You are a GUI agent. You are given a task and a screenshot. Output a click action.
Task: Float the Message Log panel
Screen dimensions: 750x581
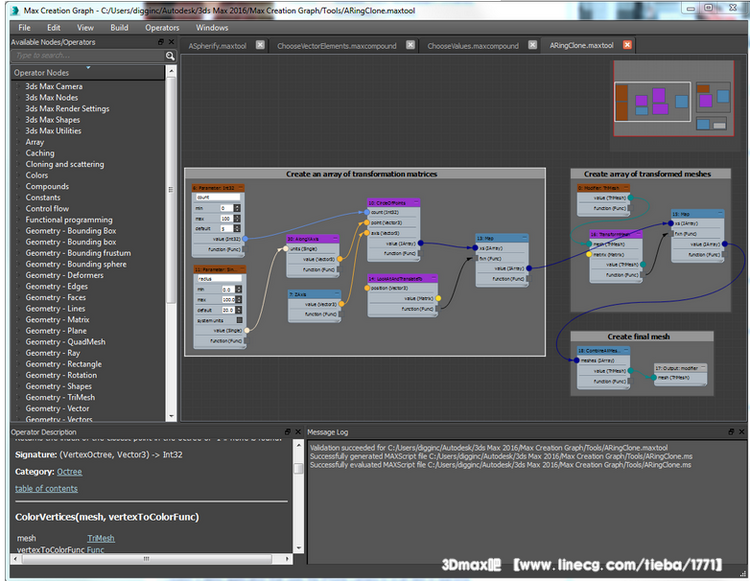click(731, 431)
